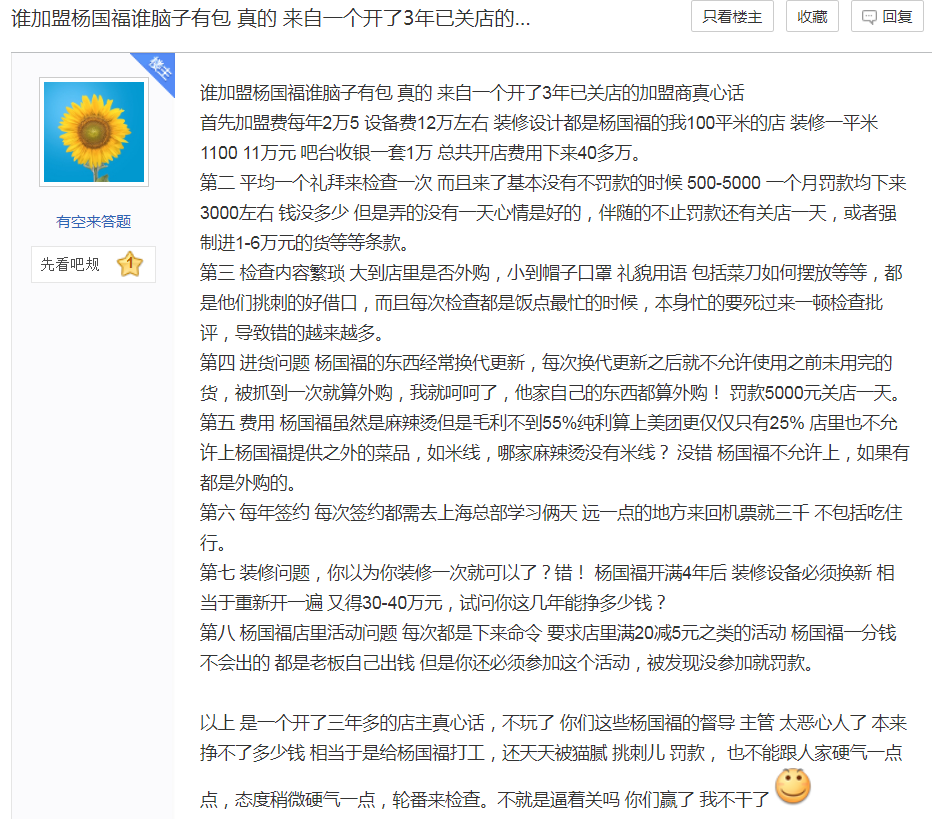The height and width of the screenshot is (819, 932).
Task: Click the text 你们赢了 我不干了
Action: tap(697, 799)
